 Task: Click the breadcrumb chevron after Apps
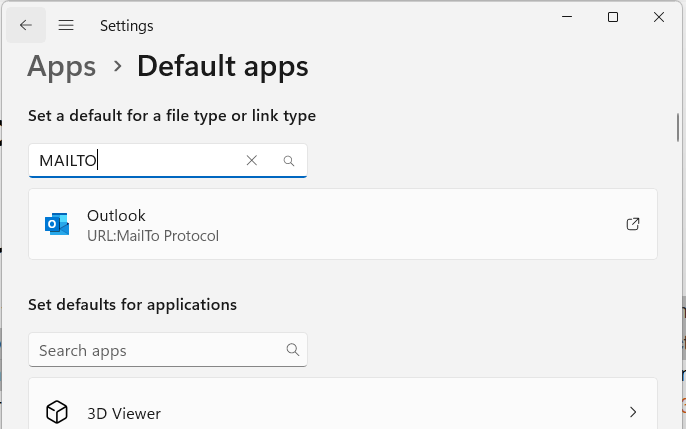[117, 67]
